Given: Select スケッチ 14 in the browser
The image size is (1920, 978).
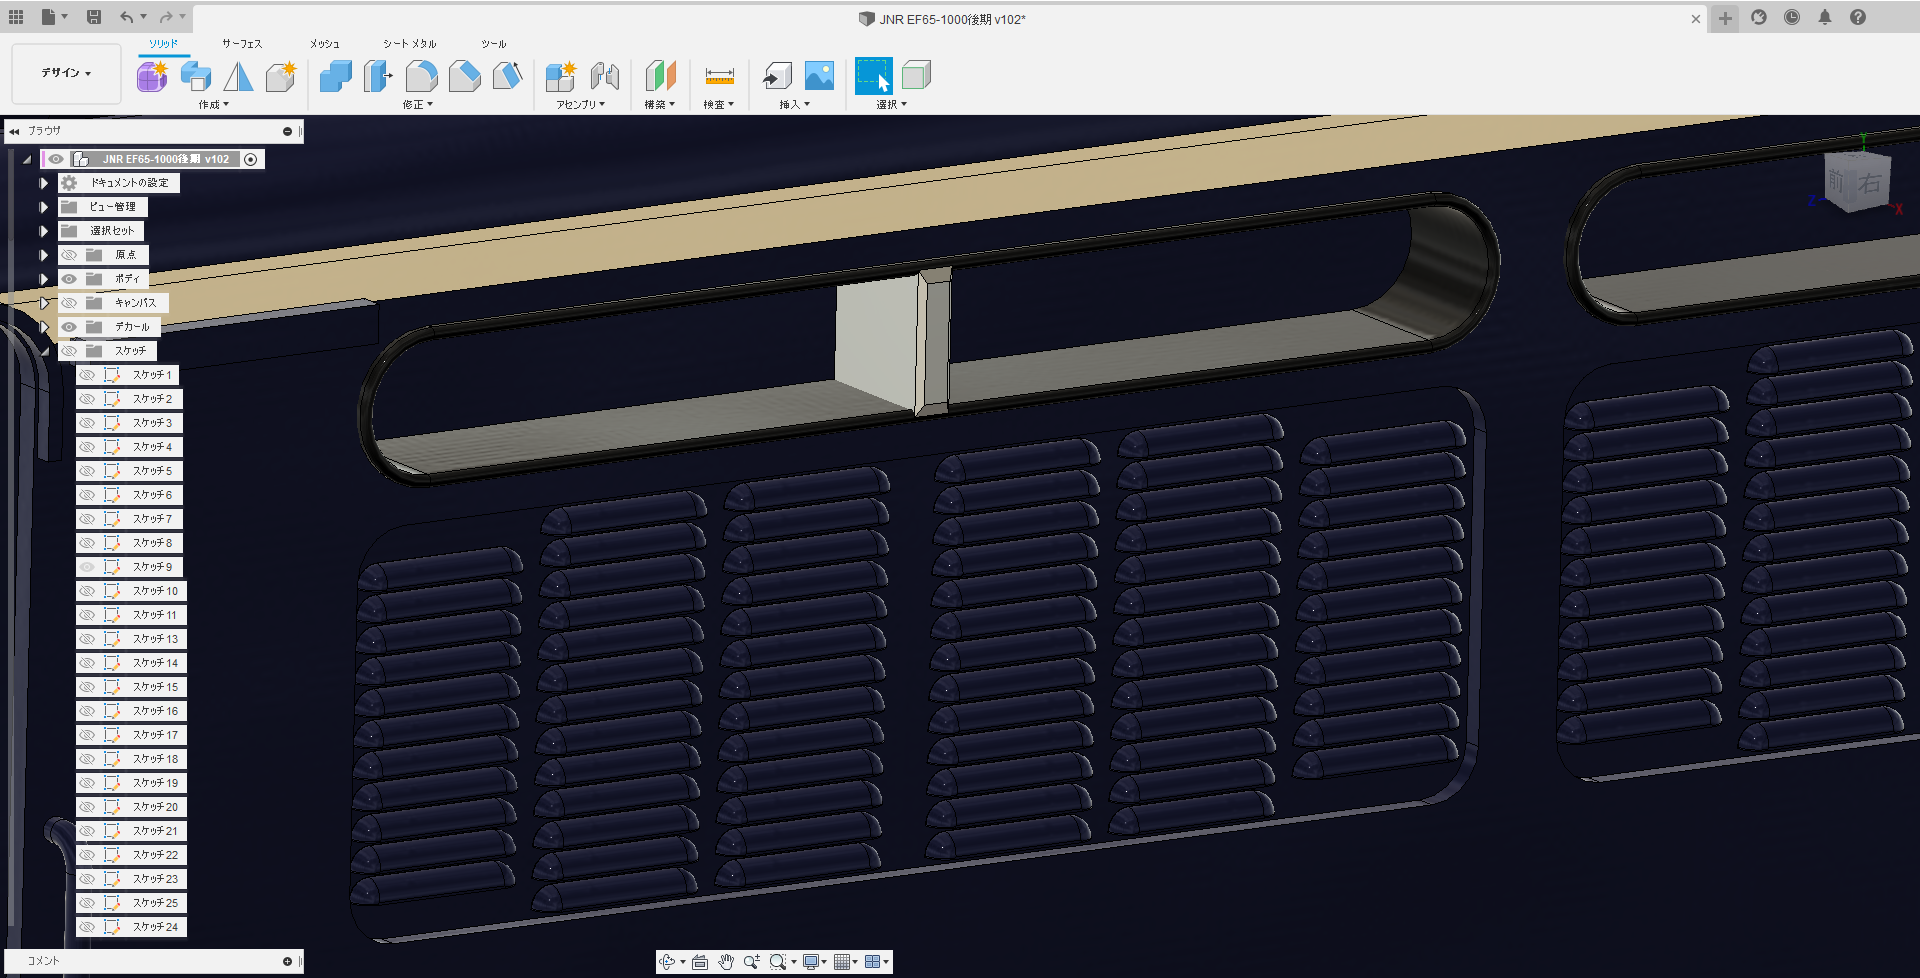Looking at the screenshot, I should (x=155, y=663).
